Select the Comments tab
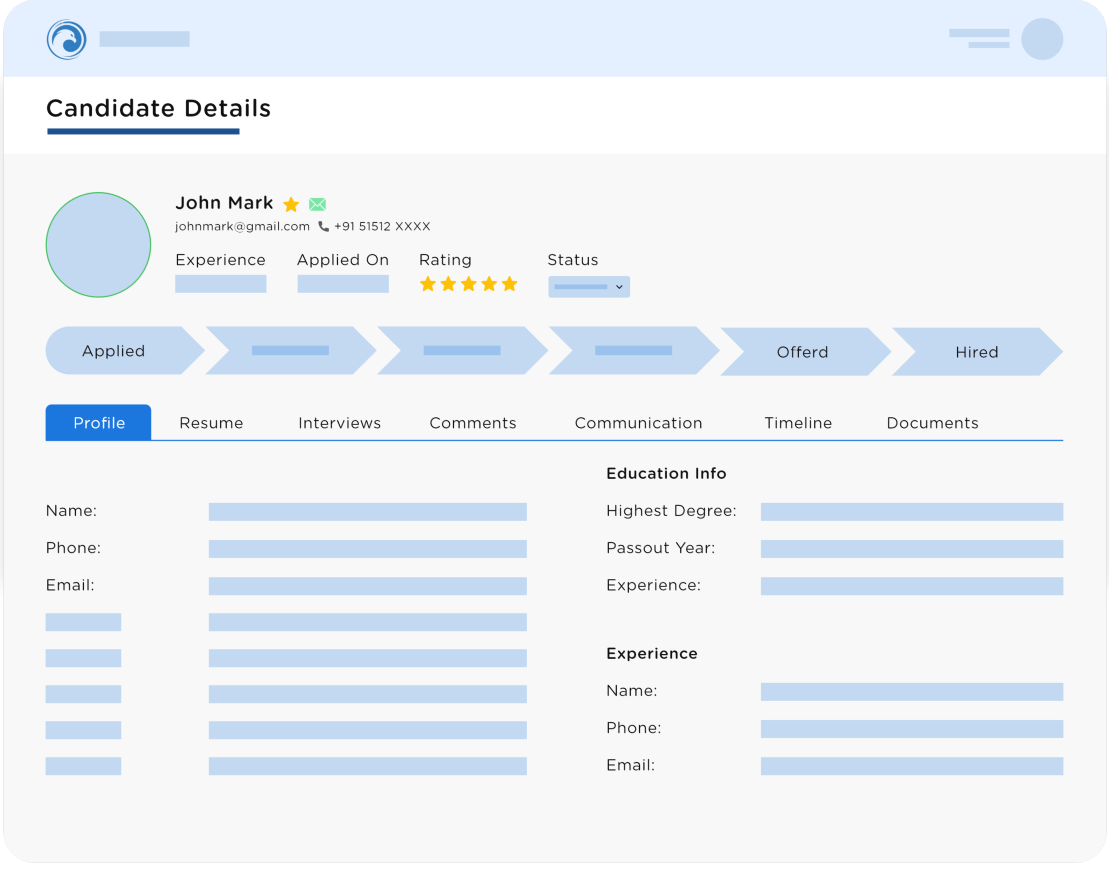 473,423
